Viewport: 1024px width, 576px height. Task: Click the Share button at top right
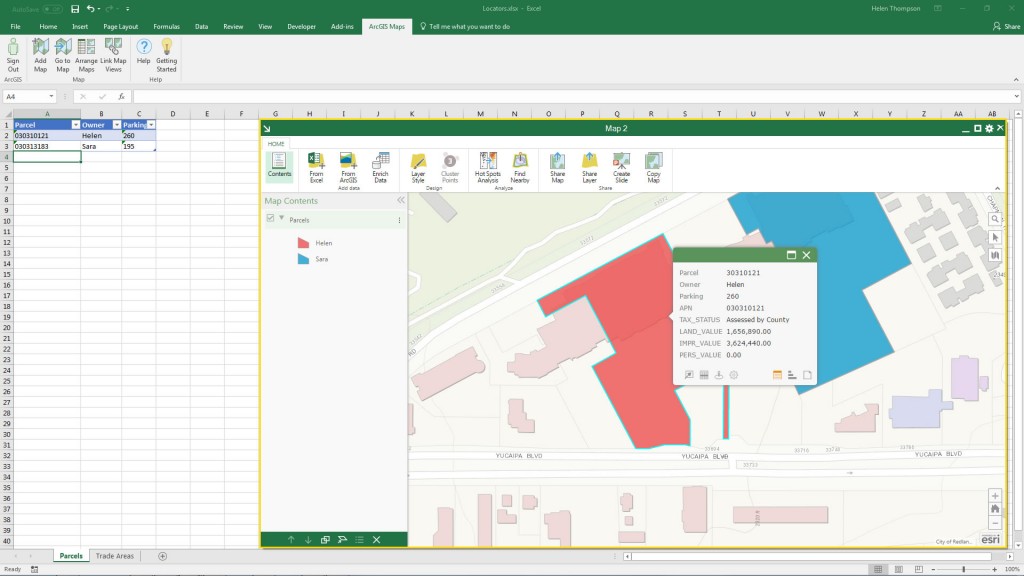tap(1006, 27)
